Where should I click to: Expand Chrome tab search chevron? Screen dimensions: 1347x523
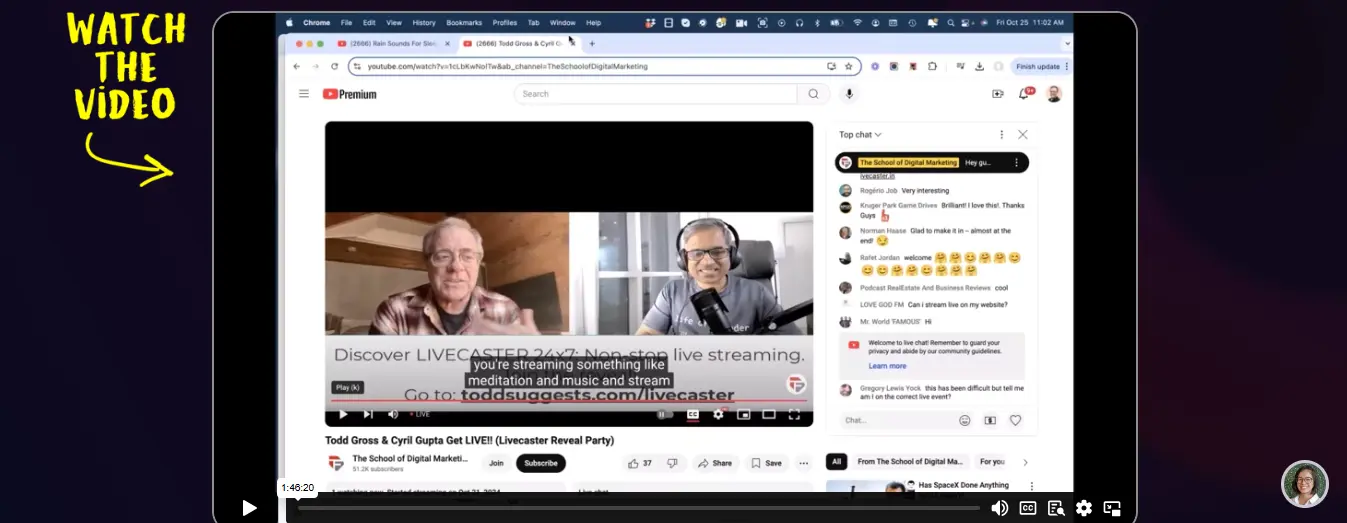pyautogui.click(x=1066, y=44)
